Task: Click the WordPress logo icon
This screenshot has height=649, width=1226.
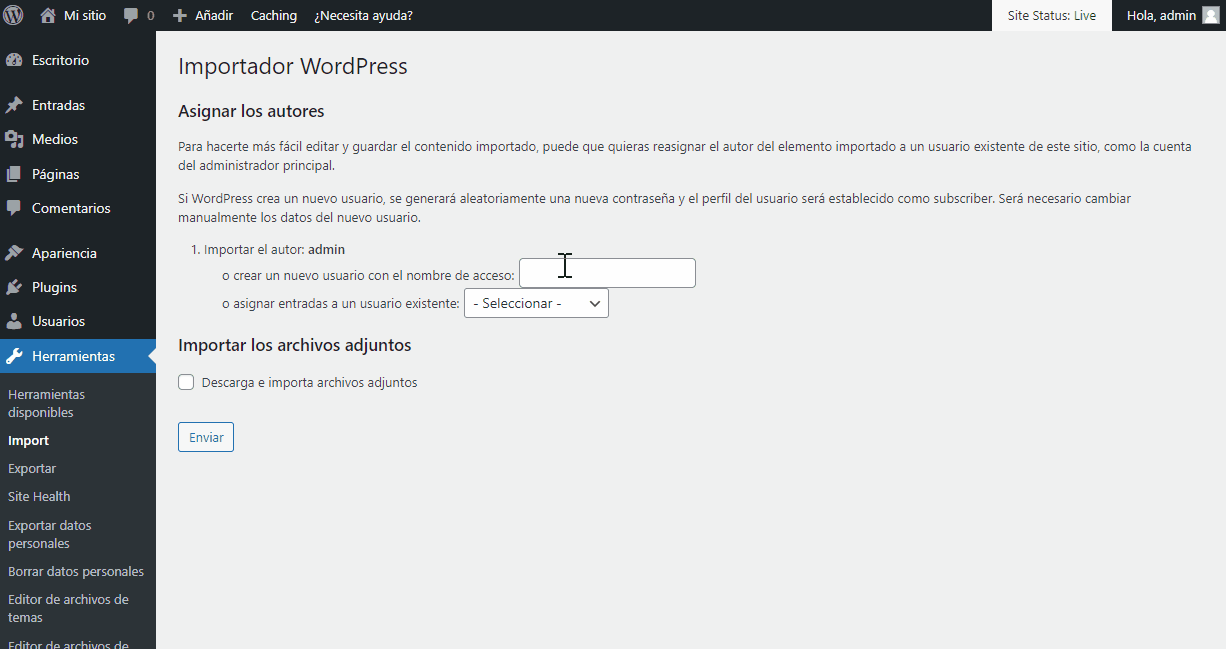Action: pyautogui.click(x=13, y=15)
